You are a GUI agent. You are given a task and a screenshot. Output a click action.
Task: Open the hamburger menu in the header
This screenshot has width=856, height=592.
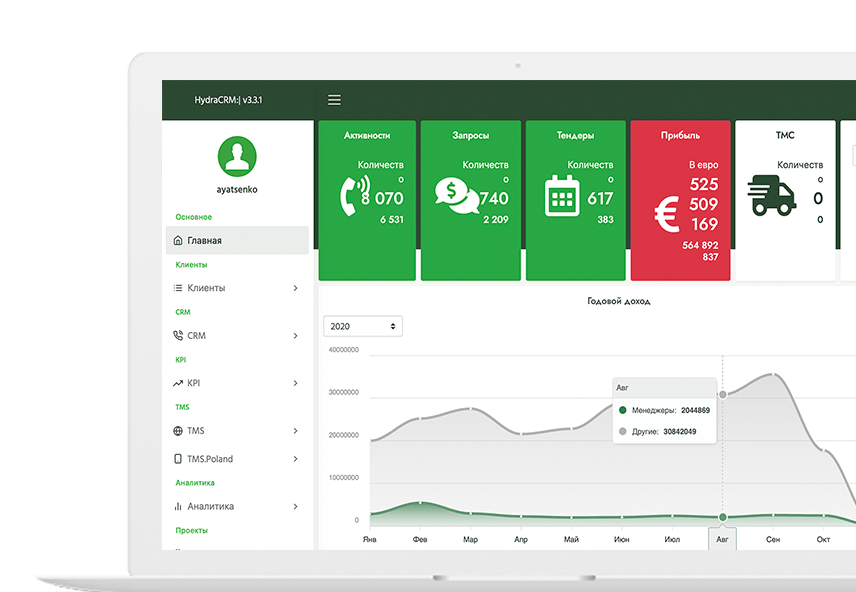334,100
